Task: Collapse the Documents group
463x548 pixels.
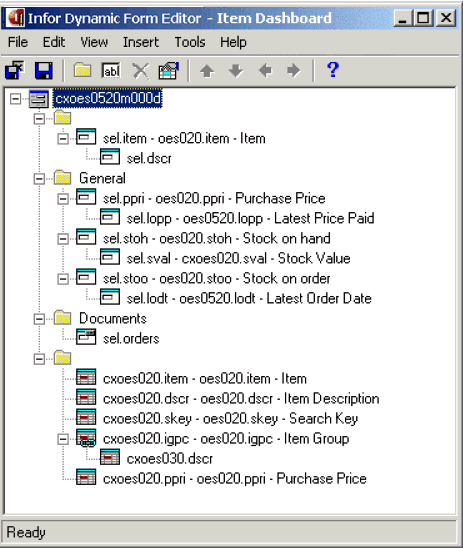Action: tap(39, 319)
